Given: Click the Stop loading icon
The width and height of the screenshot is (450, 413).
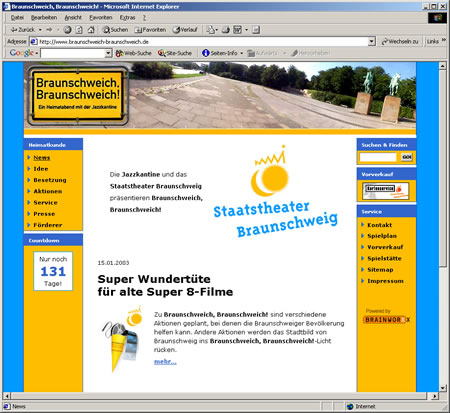Looking at the screenshot, I should pos(68,30).
